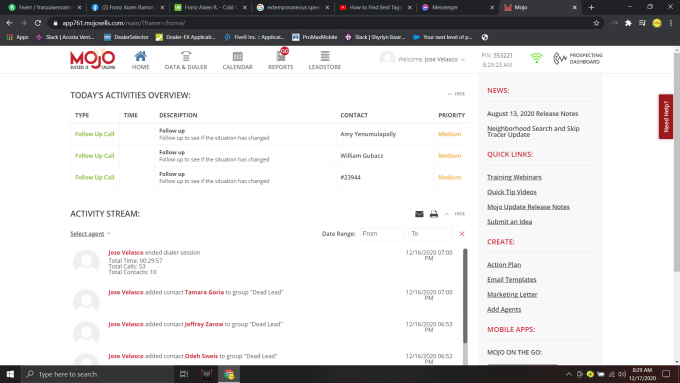Viewport: 680px width, 383px height.
Task: Open Quick Tip Videos link
Action: point(511,192)
